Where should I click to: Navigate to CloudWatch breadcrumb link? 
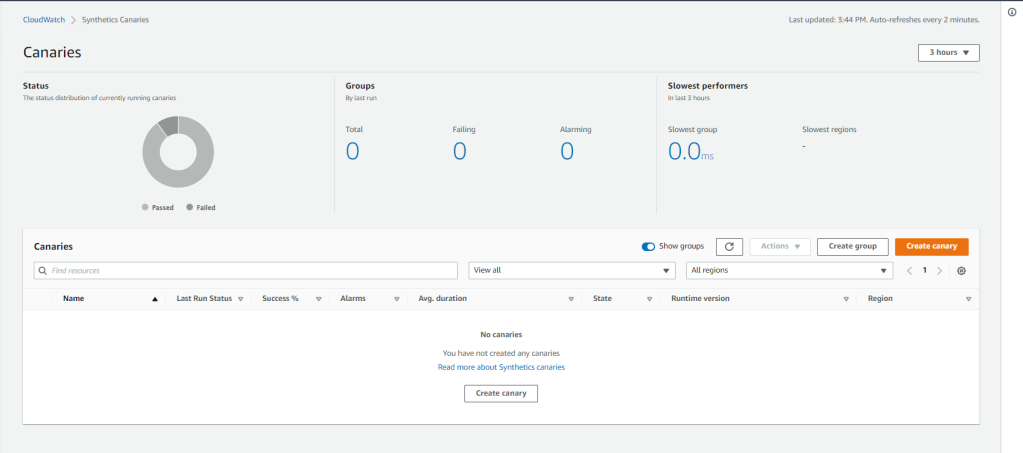pyautogui.click(x=43, y=20)
